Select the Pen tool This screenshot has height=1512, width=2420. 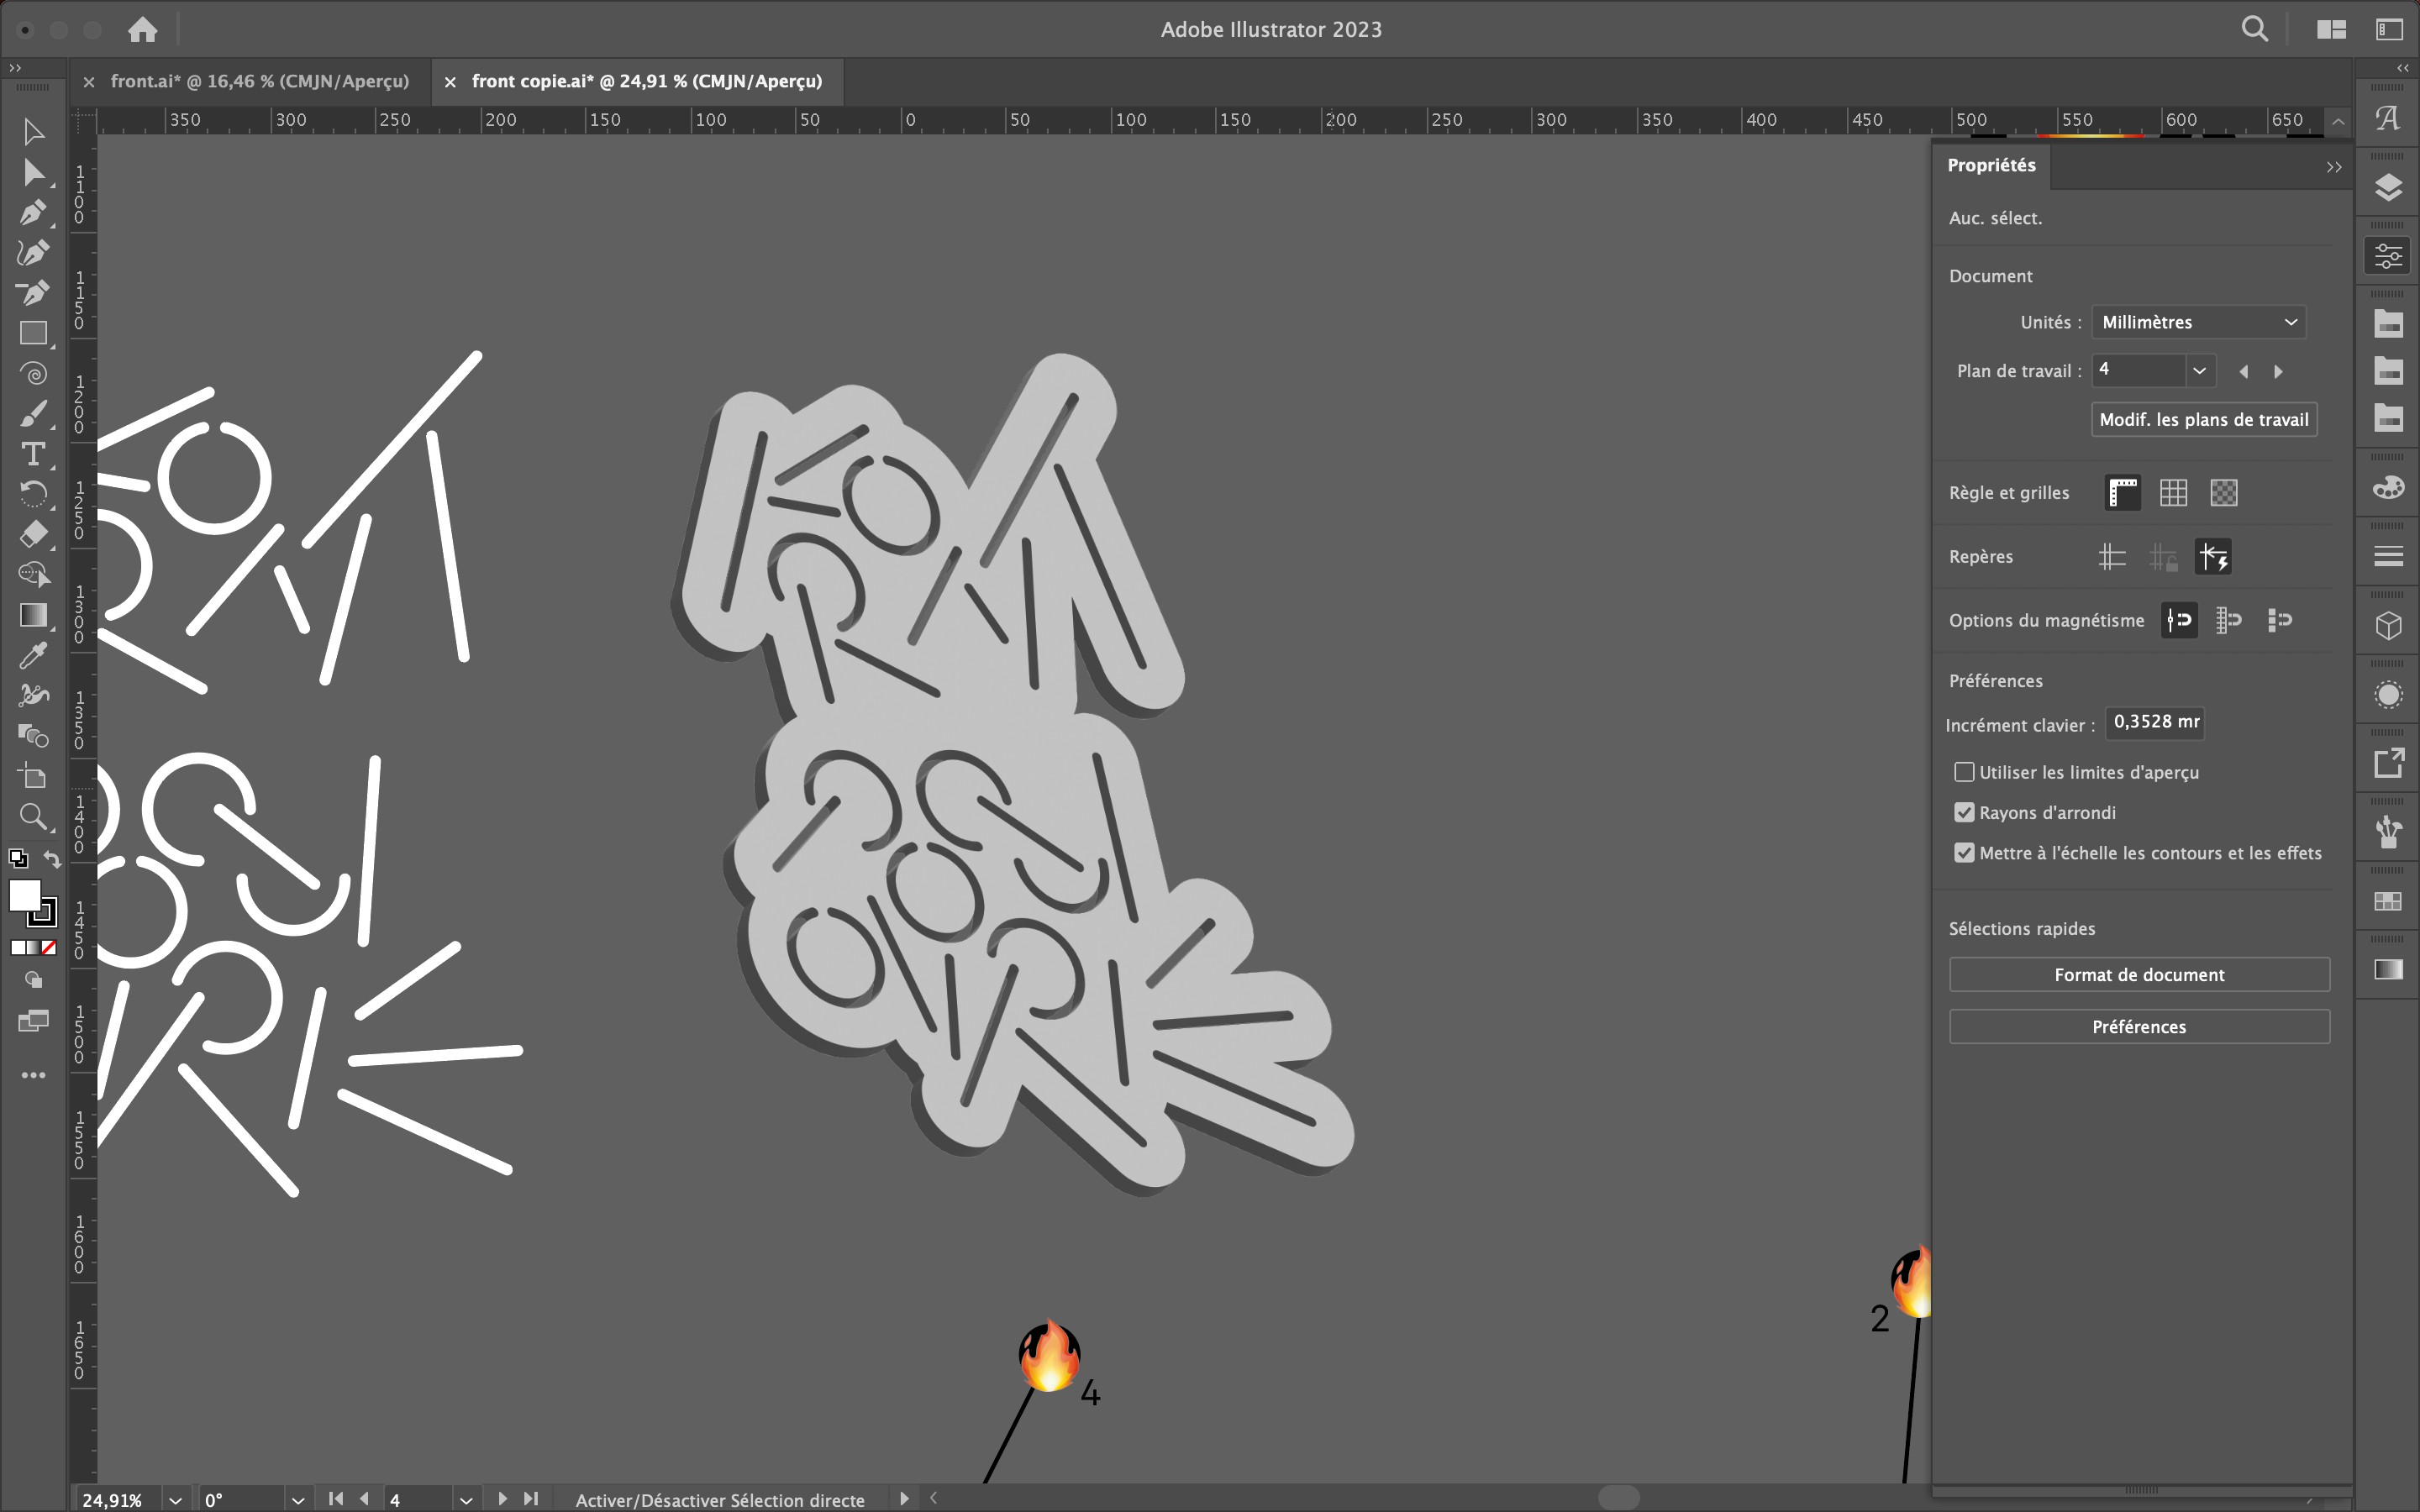click(x=32, y=213)
